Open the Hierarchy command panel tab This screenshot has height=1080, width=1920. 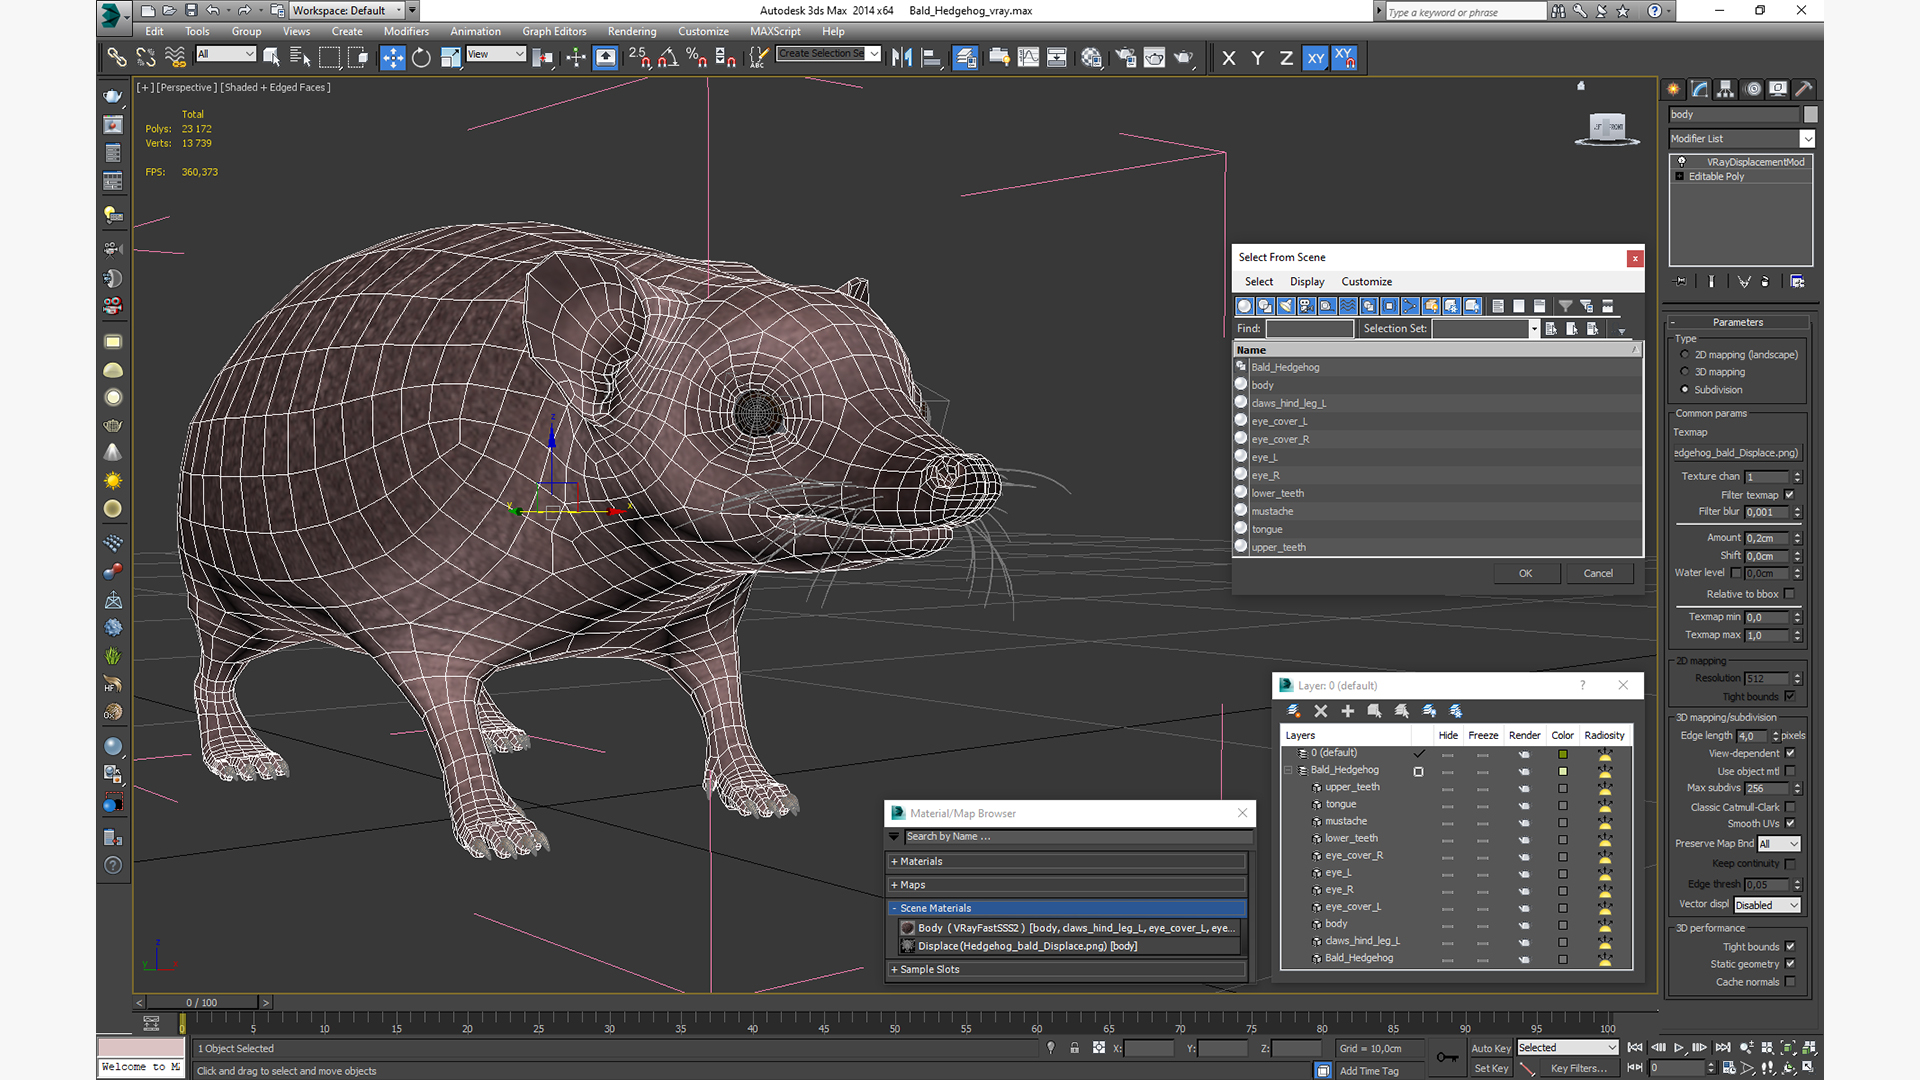tap(1726, 89)
